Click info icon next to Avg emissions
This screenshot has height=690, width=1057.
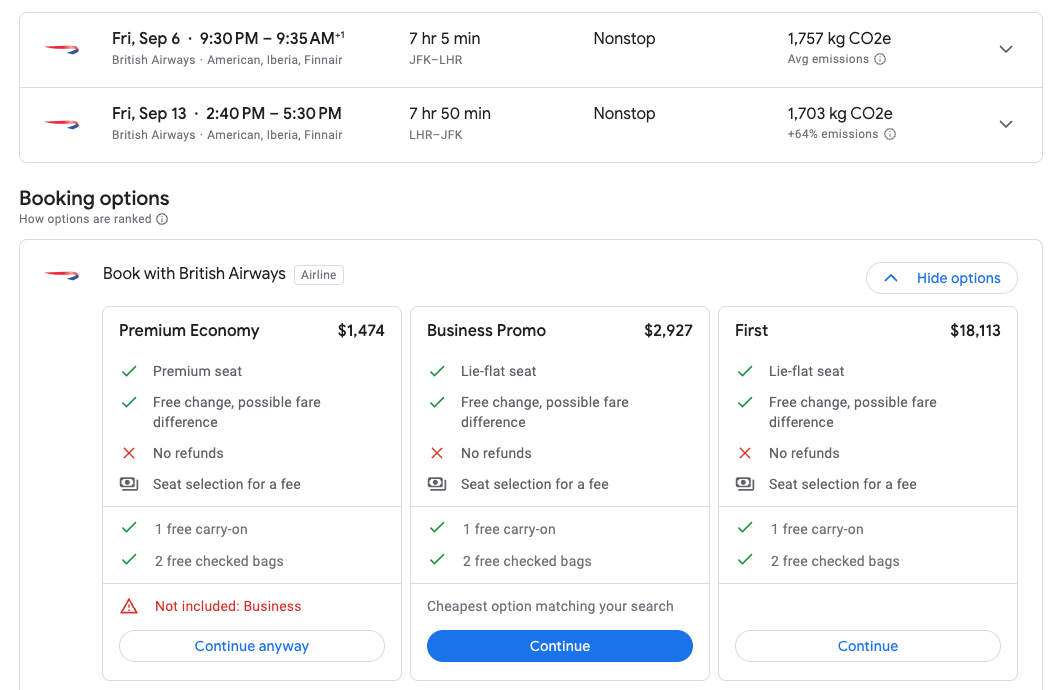[x=880, y=60]
